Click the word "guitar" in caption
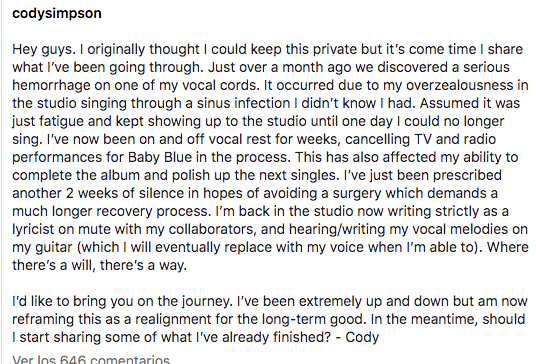 [x=54, y=248]
